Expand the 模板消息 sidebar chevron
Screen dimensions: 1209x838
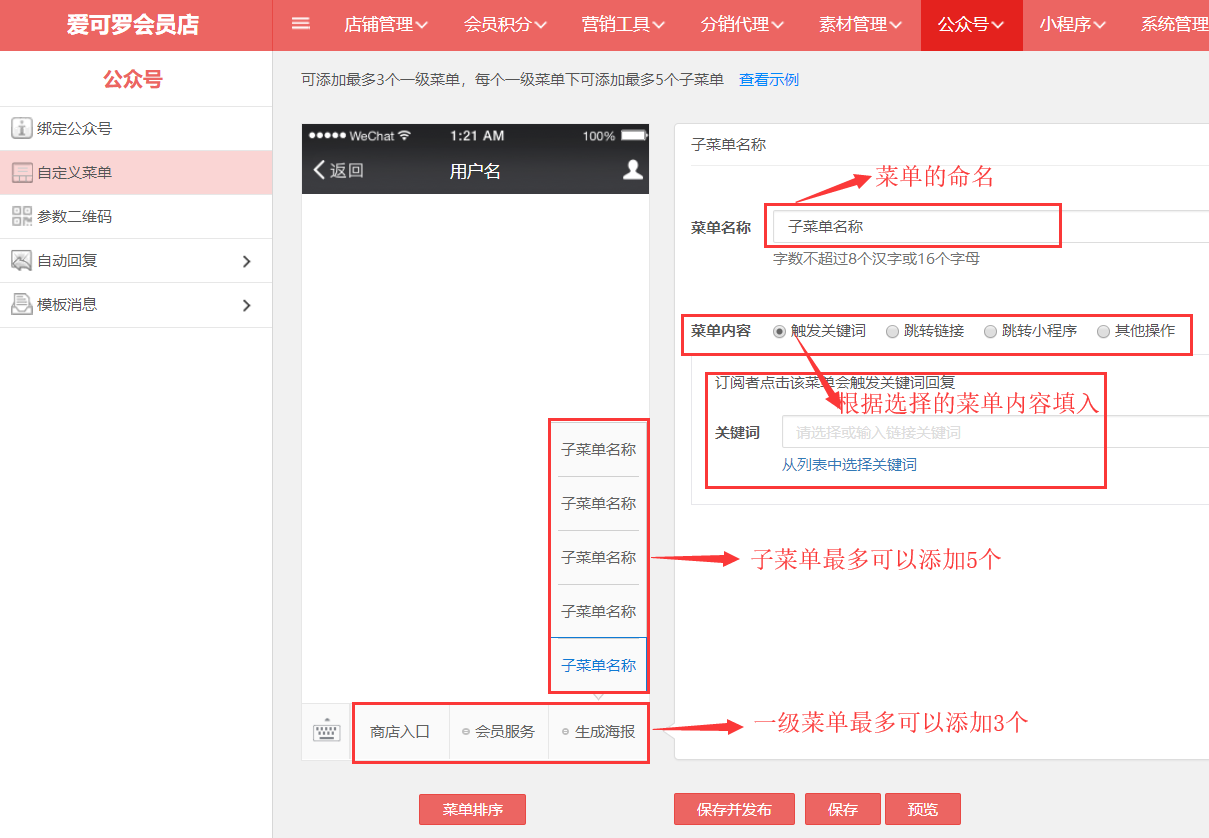247,306
